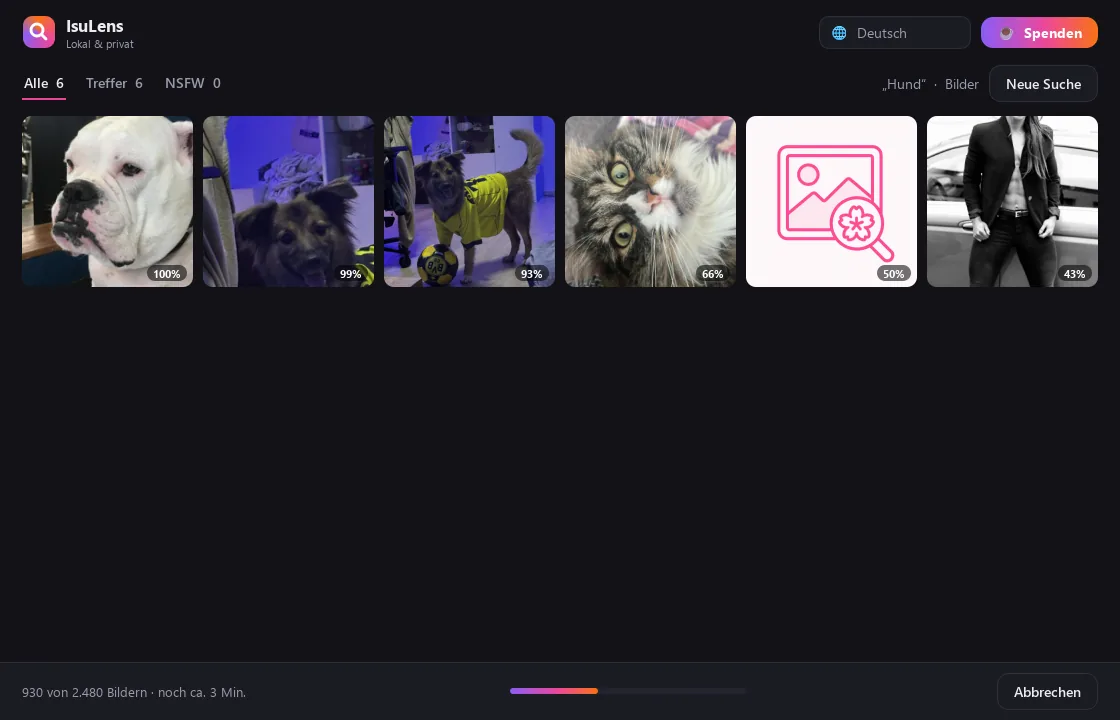Viewport: 1120px width, 720px height.
Task: Open the tabby cat thumbnail
Action: (650, 201)
